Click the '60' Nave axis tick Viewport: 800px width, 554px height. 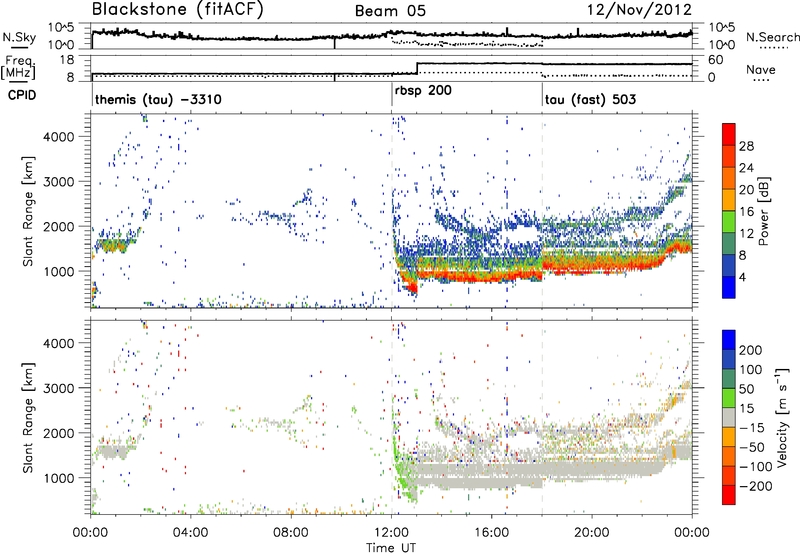coord(716,60)
